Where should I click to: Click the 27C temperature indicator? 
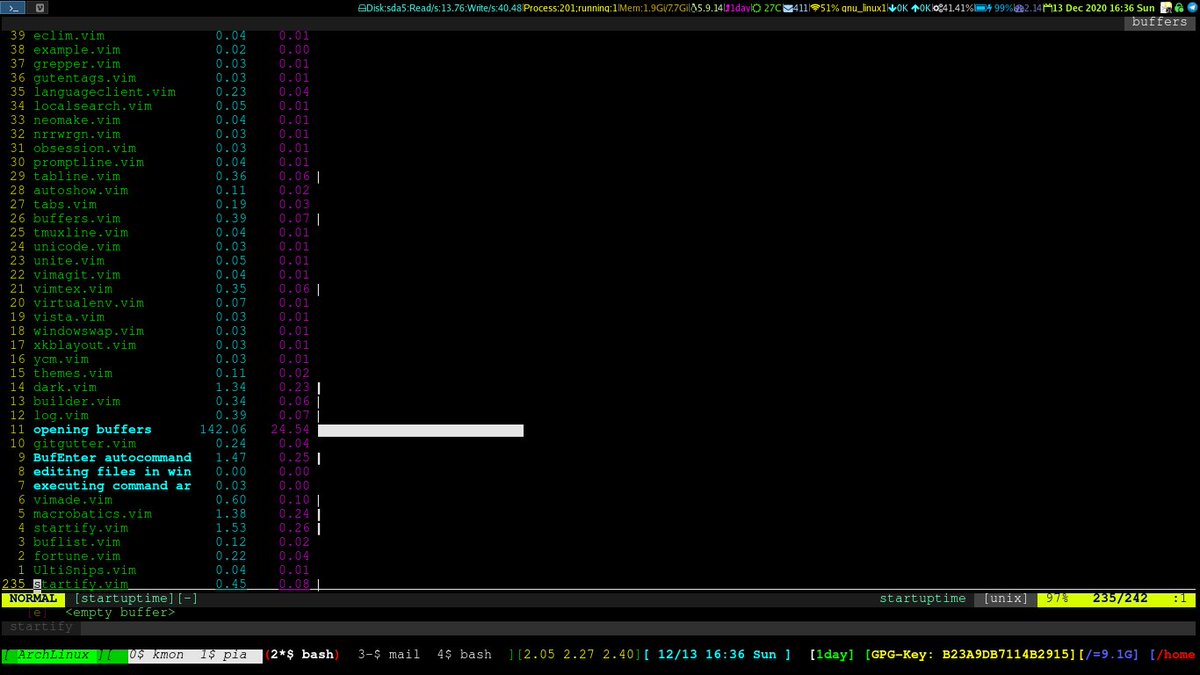point(768,8)
